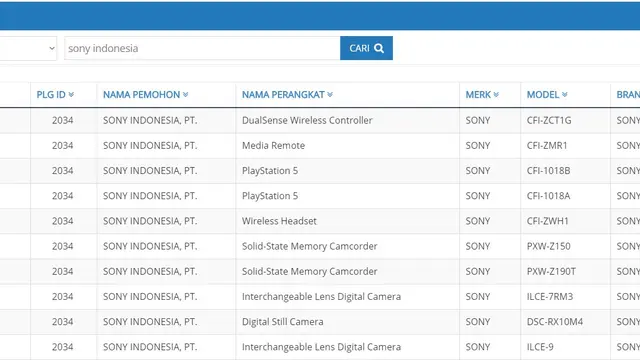Click 'SONY INDONESIA, PT.' in DualSense row
The image size is (640, 360).
coord(150,120)
